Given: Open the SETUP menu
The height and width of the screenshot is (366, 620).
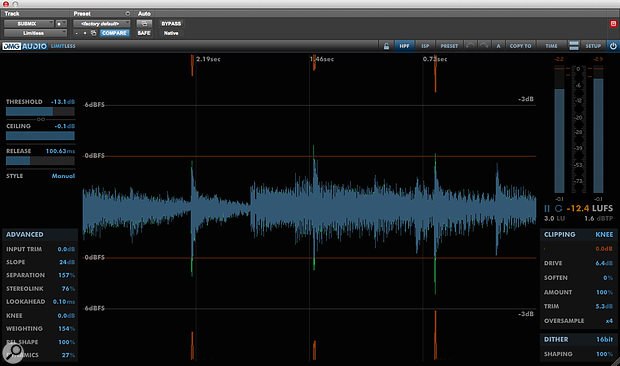Looking at the screenshot, I should [593, 46].
